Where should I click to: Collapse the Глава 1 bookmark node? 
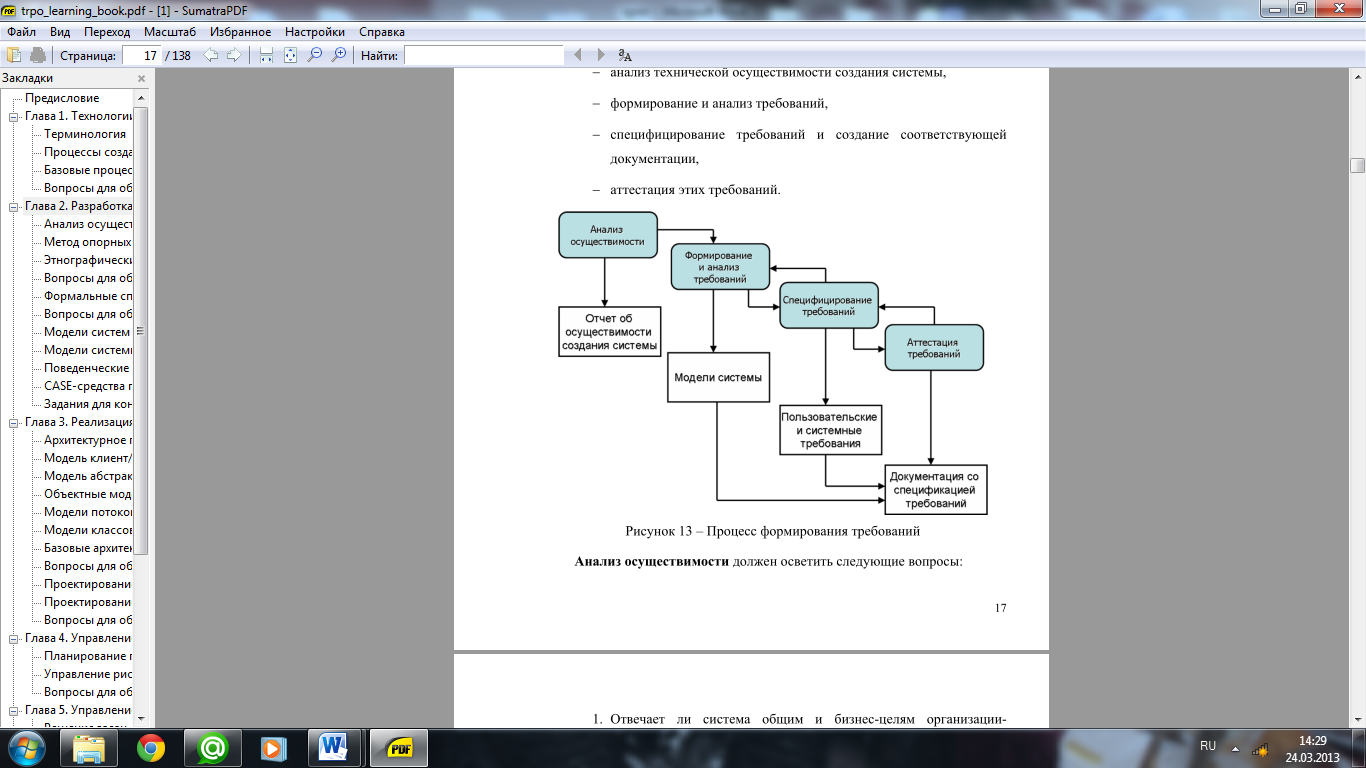[14, 116]
